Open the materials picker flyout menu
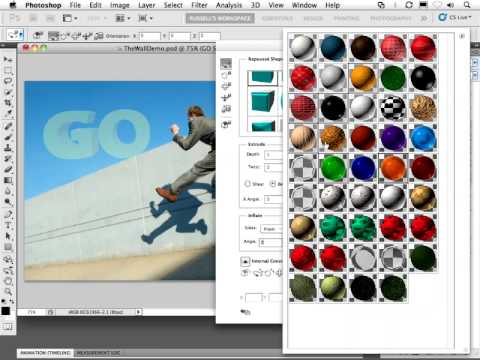This screenshot has height=360, width=480. pos(462,36)
